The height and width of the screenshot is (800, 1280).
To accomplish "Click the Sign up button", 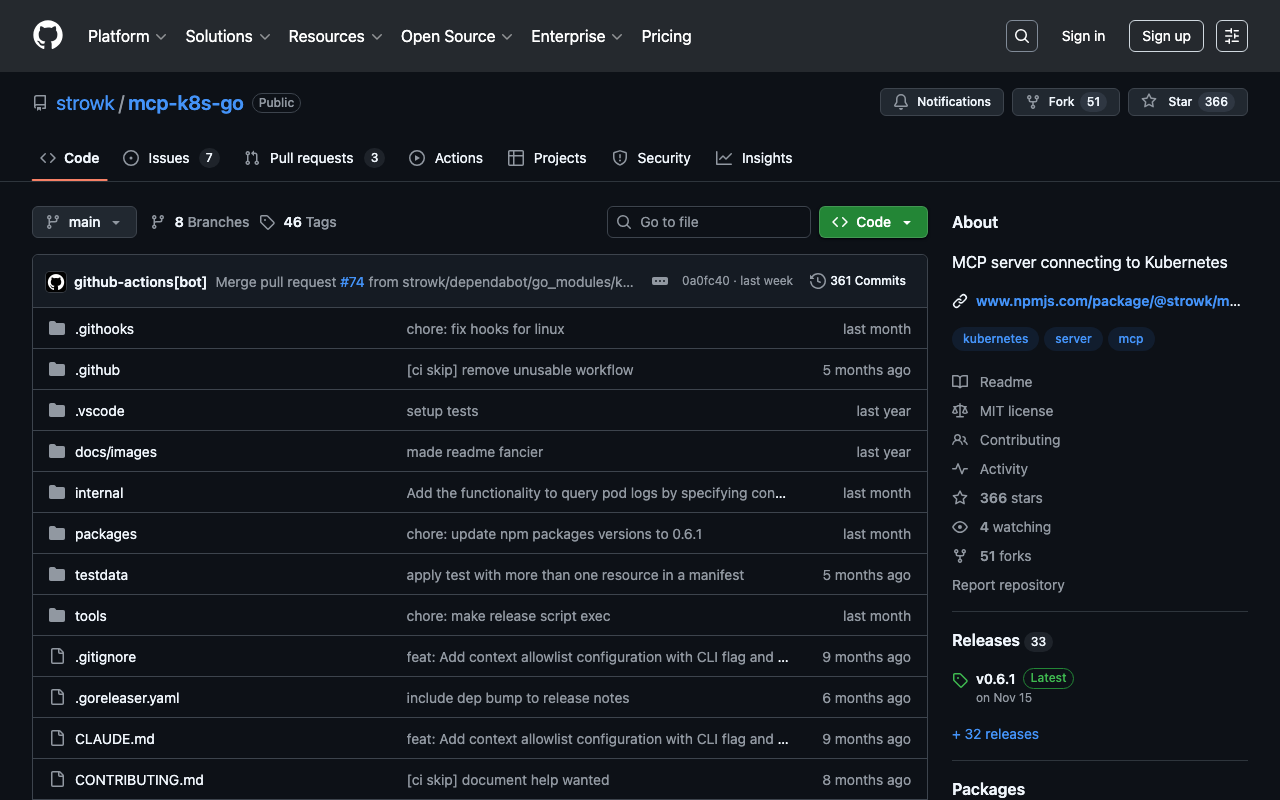I will coord(1165,36).
